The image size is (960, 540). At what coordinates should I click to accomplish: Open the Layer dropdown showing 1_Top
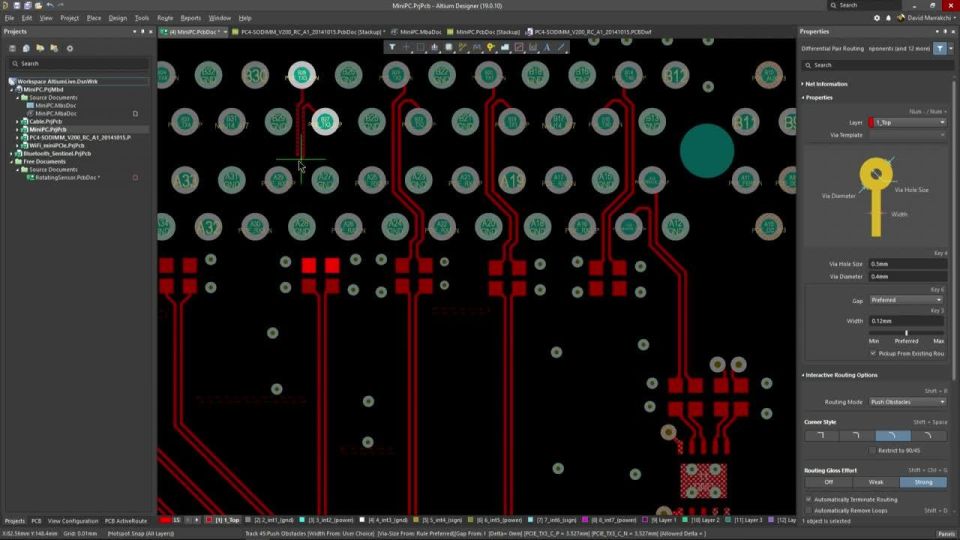(907, 122)
